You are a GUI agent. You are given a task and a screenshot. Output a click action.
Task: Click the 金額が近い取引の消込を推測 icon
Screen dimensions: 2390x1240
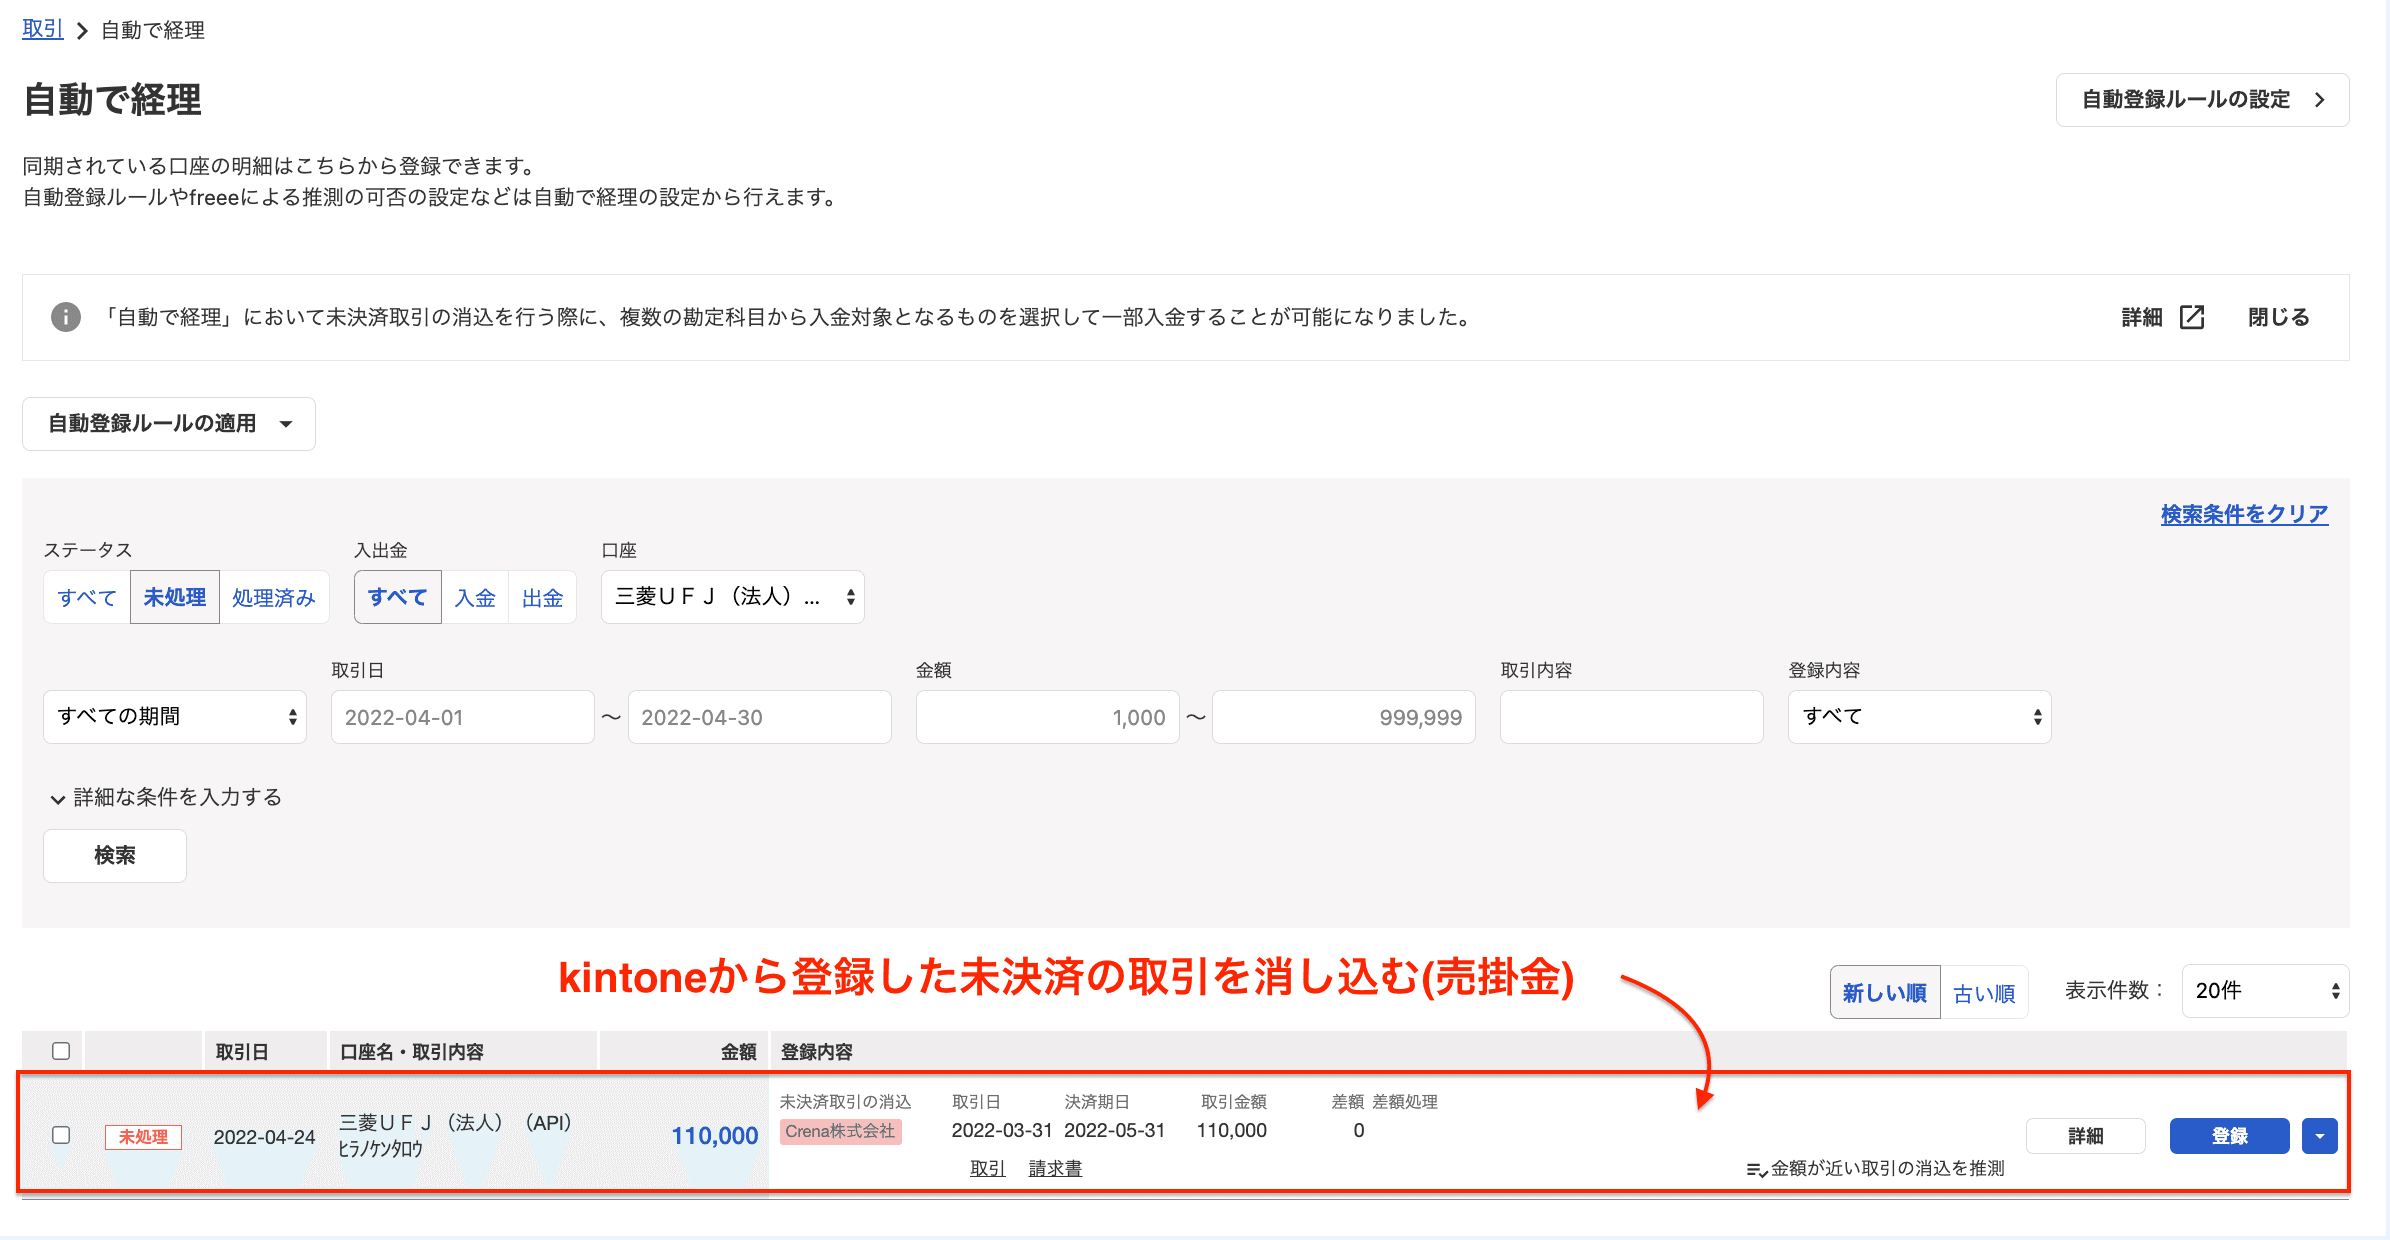(x=1756, y=1169)
